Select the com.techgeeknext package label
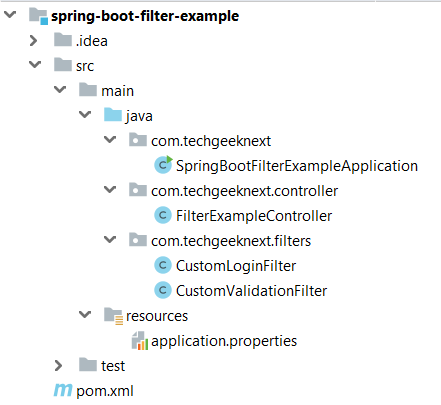 (x=211, y=141)
